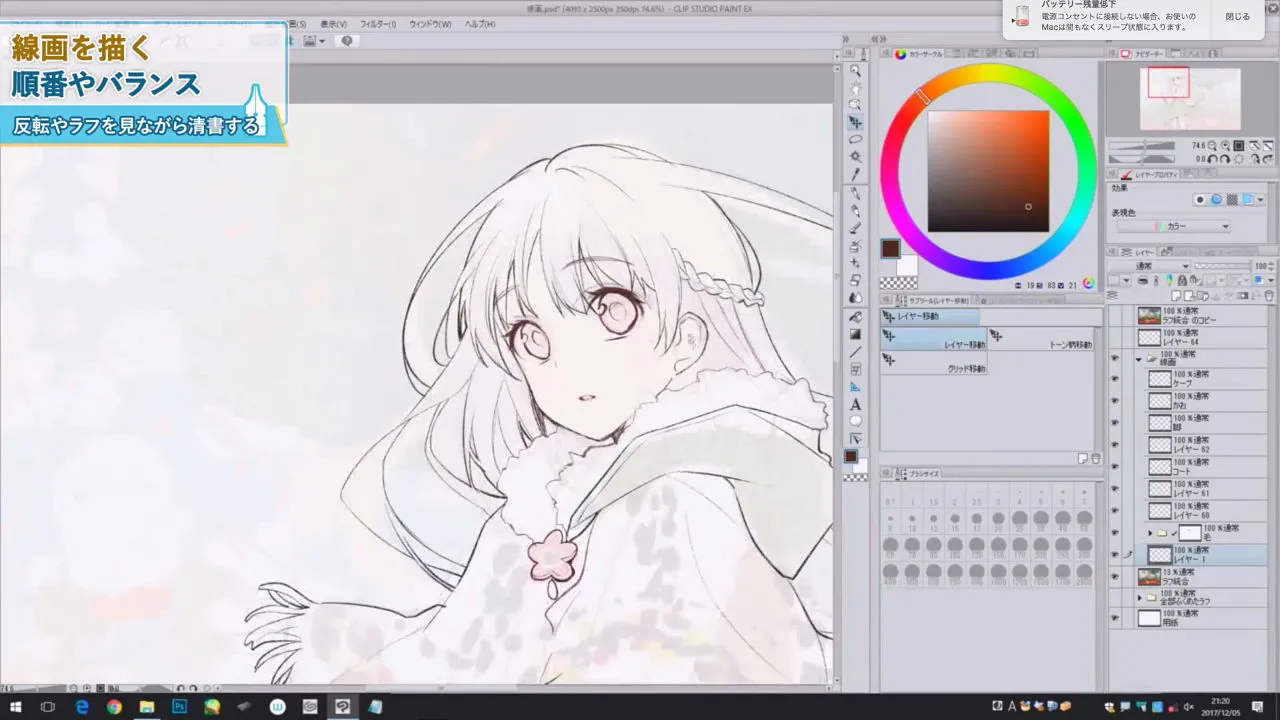
Task: Open the Windows Start menu
Action: coord(16,706)
